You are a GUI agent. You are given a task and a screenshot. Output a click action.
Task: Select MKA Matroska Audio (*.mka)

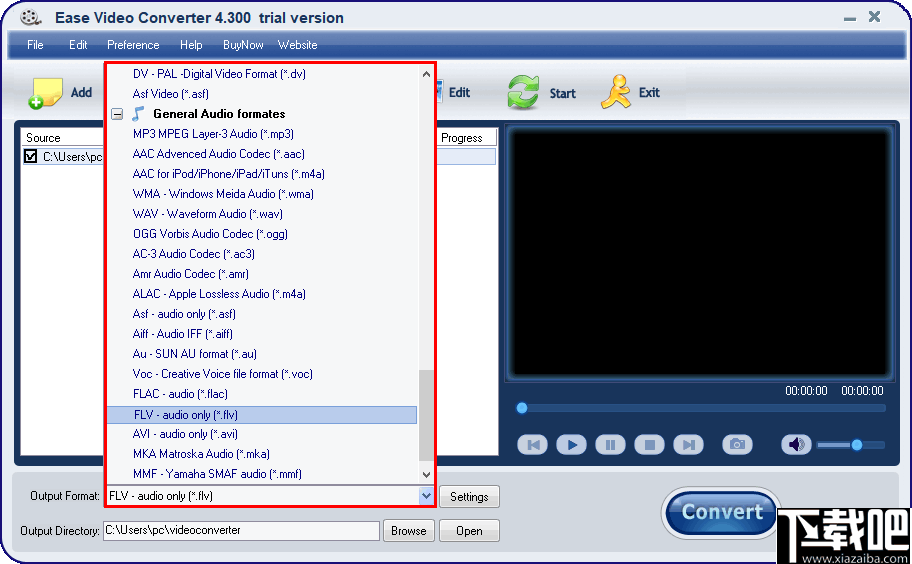(x=201, y=454)
